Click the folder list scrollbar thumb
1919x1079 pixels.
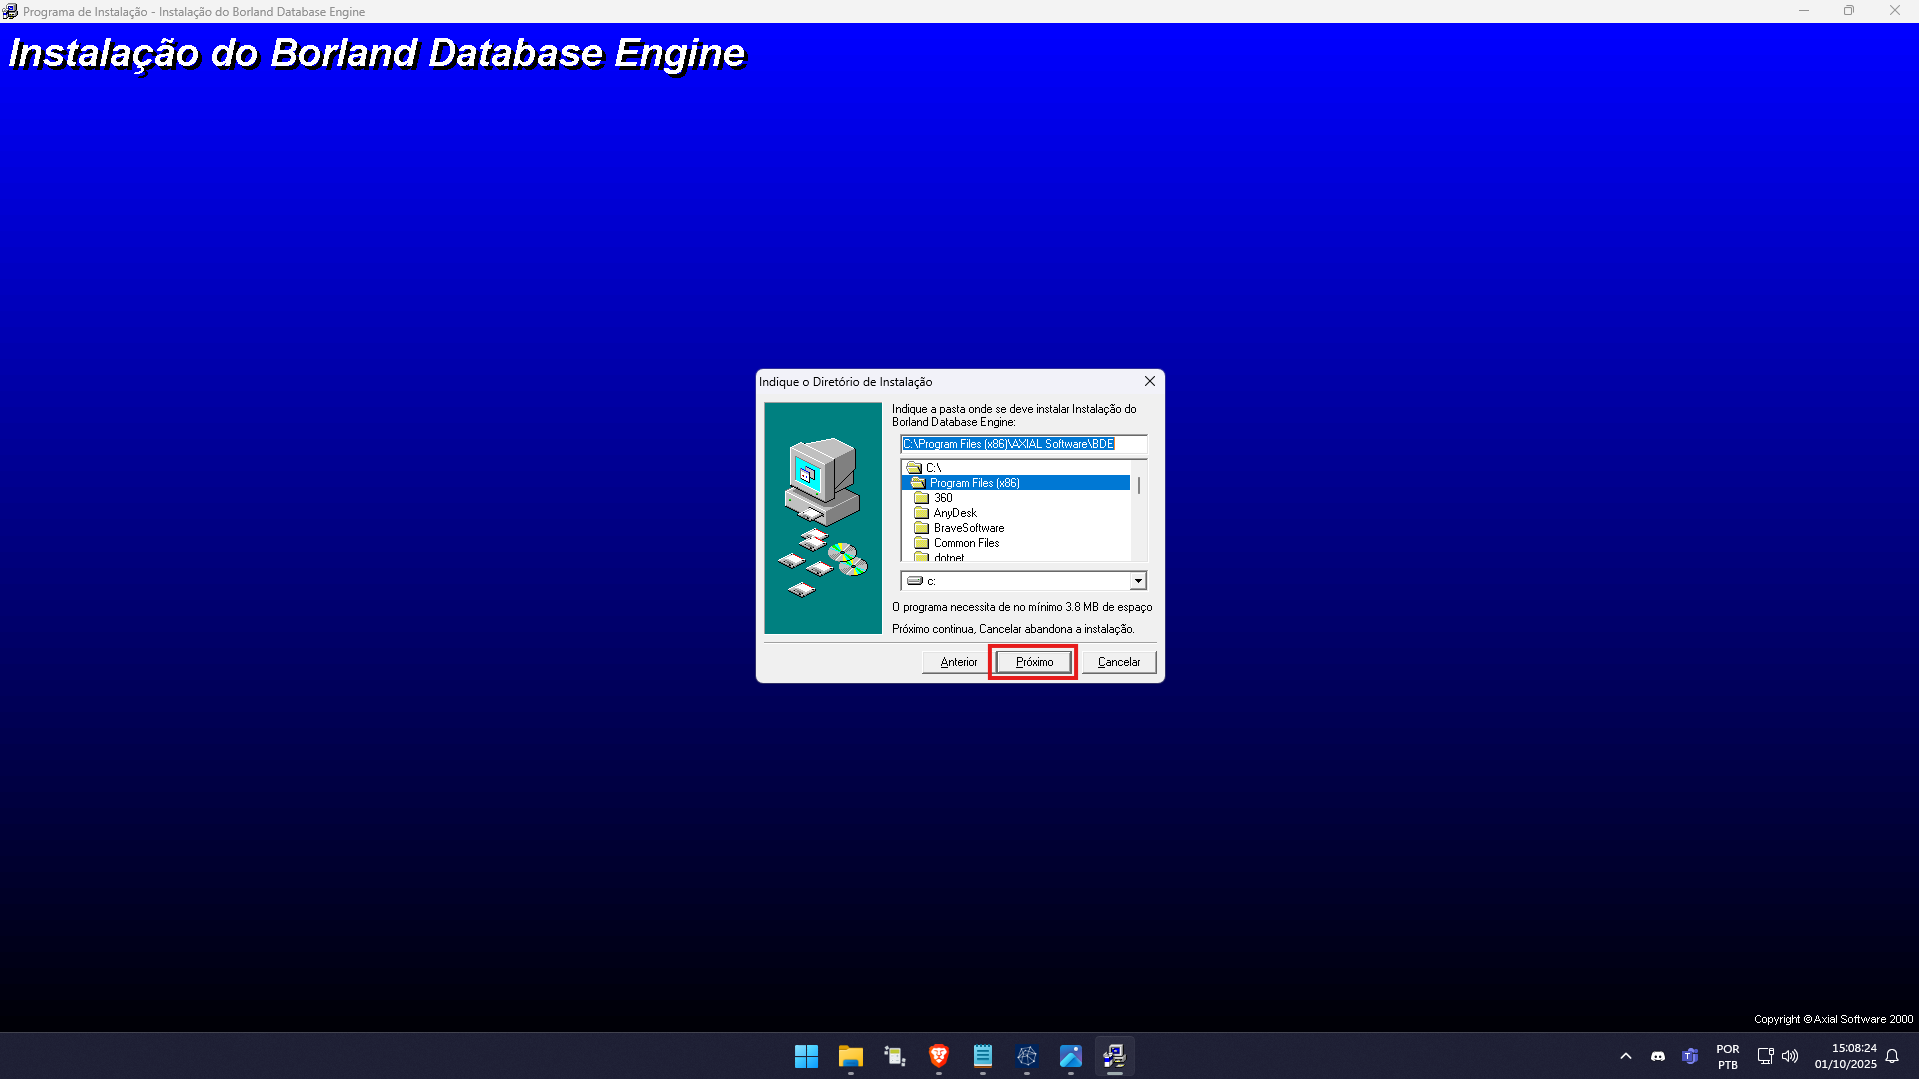(x=1138, y=486)
